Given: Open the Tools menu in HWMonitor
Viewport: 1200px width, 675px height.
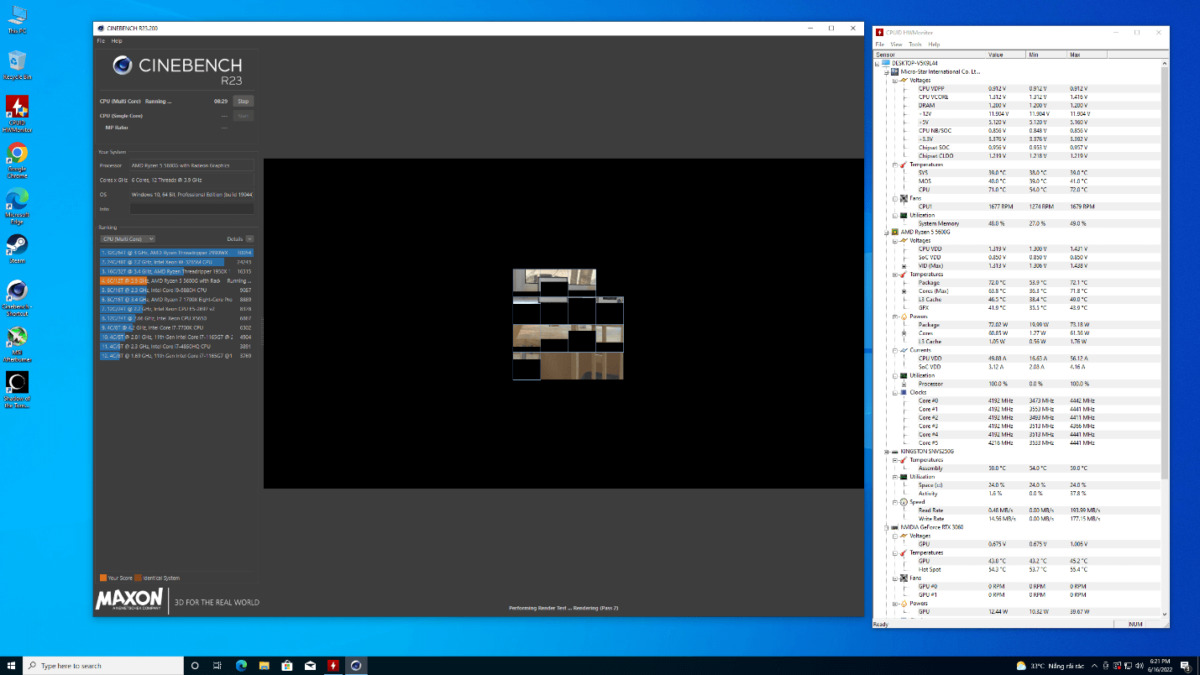Looking at the screenshot, I should coord(914,44).
